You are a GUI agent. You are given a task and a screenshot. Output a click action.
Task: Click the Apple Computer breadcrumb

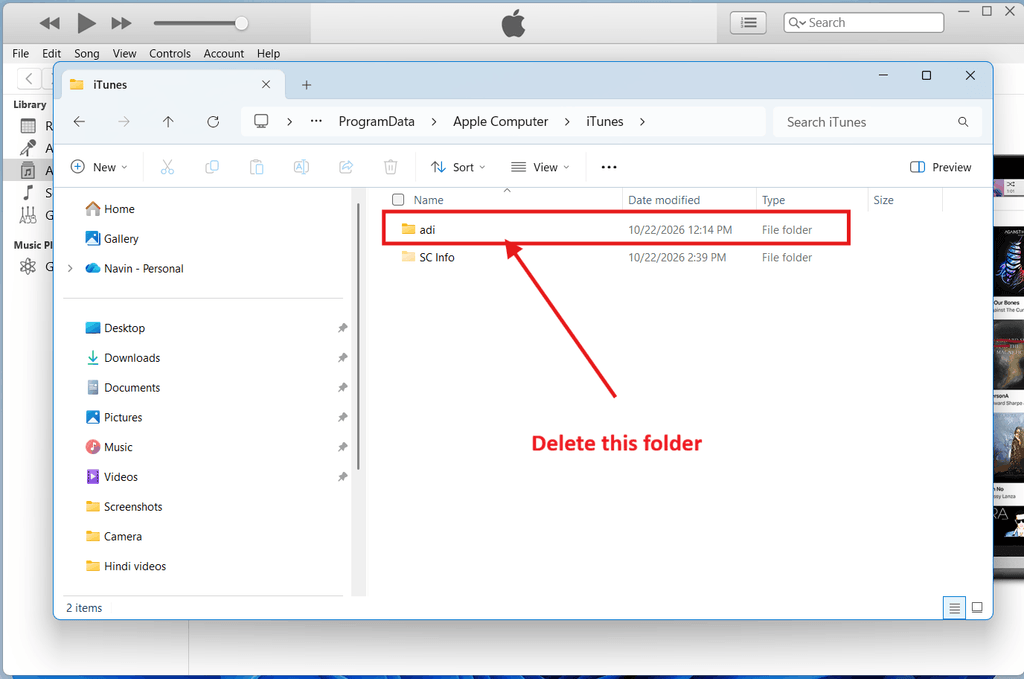500,121
